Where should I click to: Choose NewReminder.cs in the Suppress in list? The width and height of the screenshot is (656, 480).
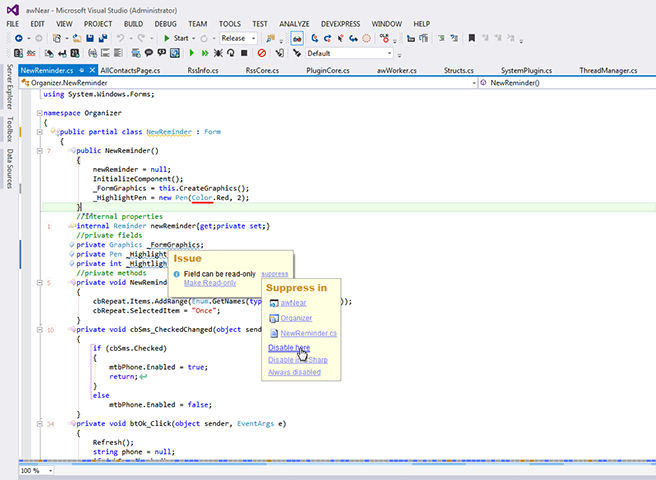(309, 332)
